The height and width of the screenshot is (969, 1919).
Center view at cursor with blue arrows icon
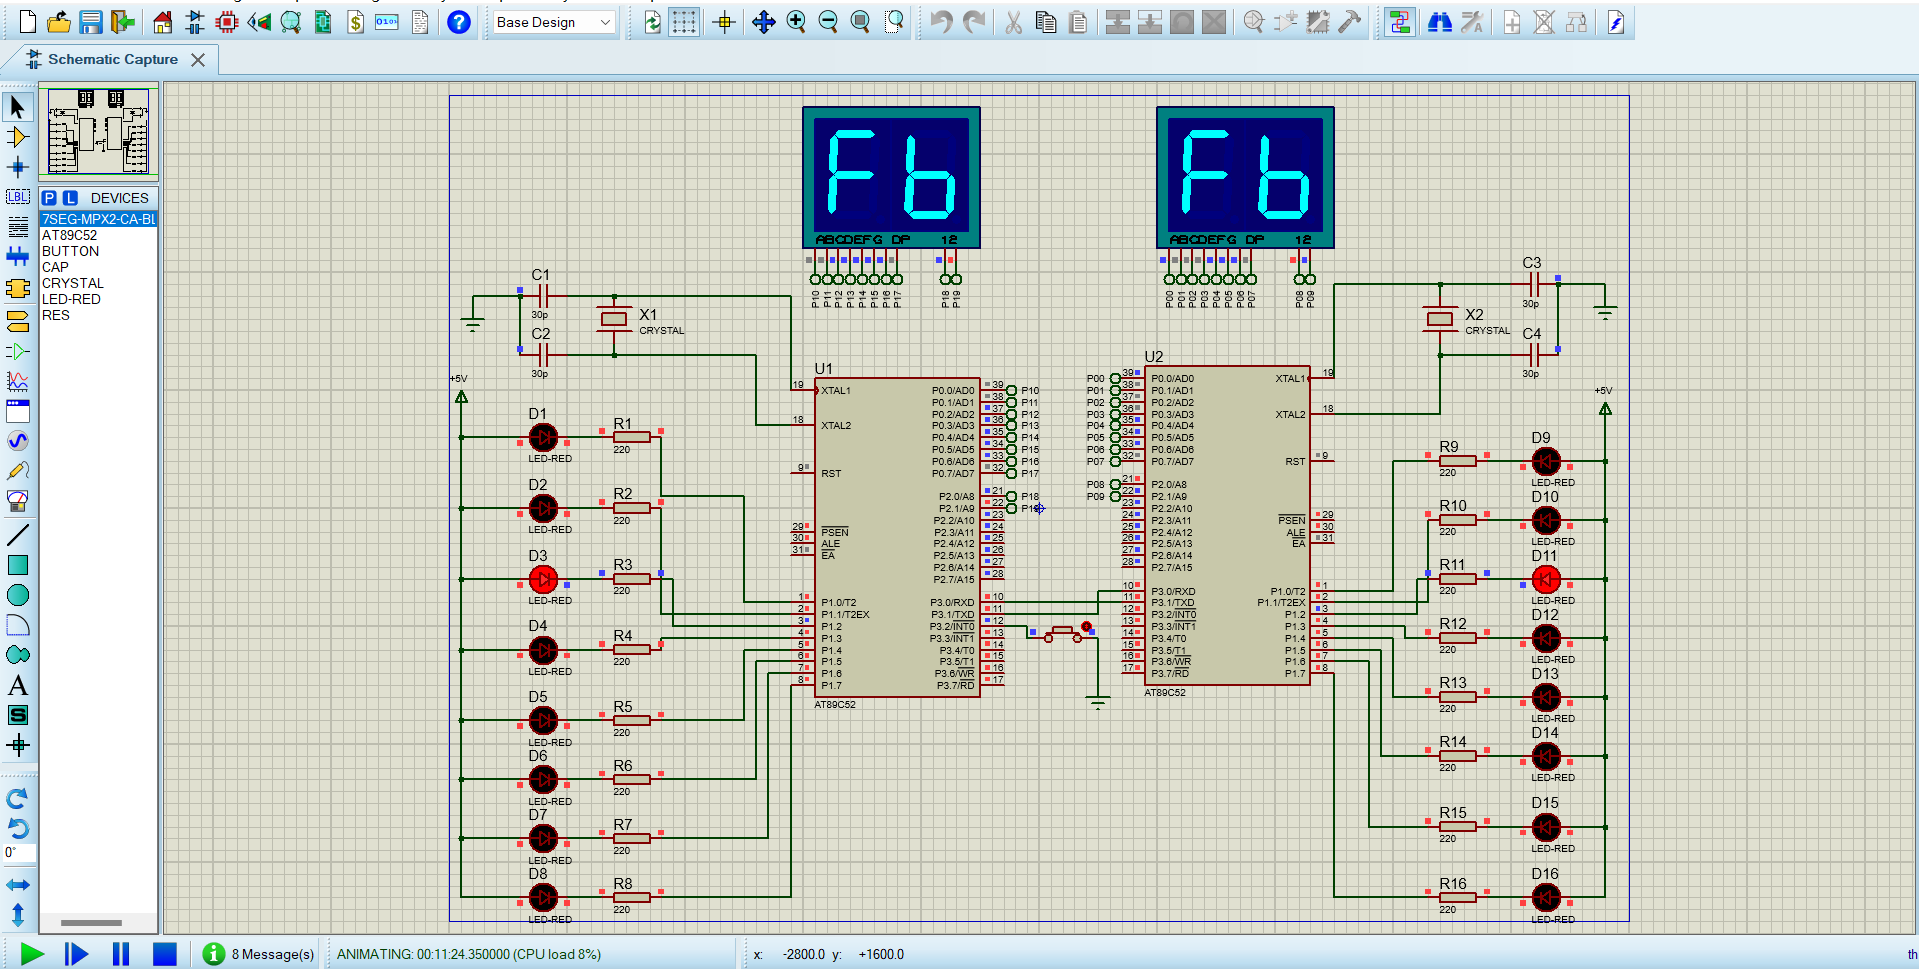pyautogui.click(x=764, y=22)
